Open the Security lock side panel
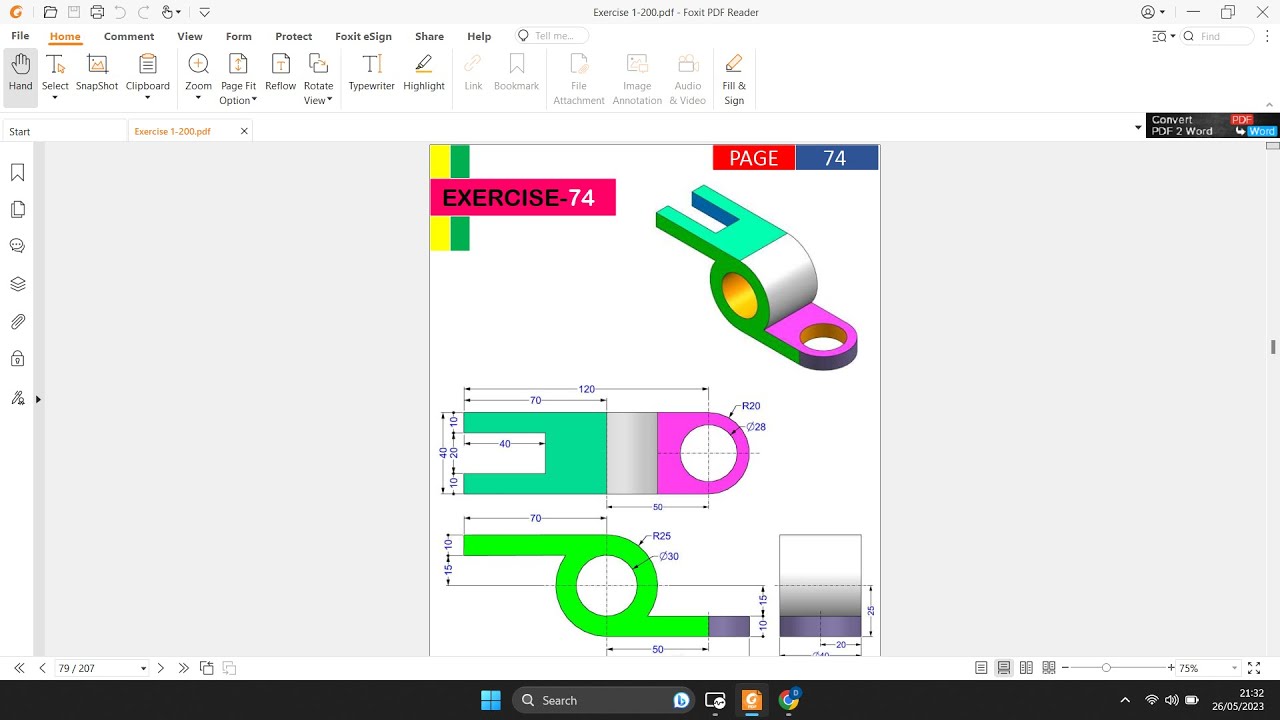The width and height of the screenshot is (1280, 720). point(18,358)
